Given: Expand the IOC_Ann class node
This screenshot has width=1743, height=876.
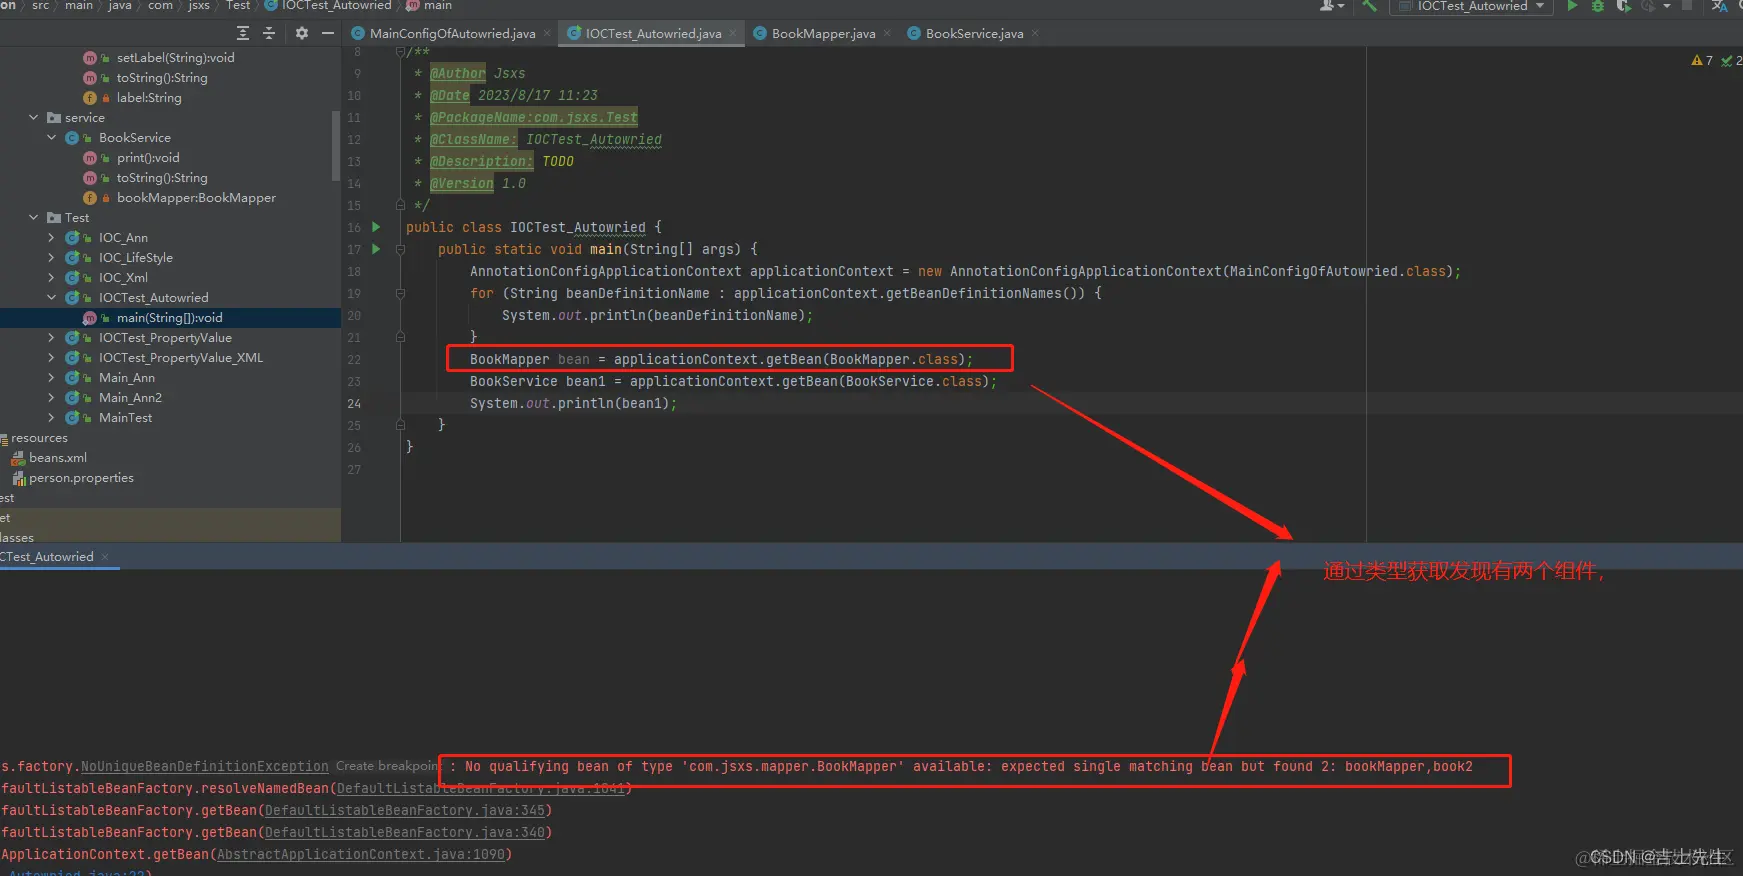Looking at the screenshot, I should 51,237.
